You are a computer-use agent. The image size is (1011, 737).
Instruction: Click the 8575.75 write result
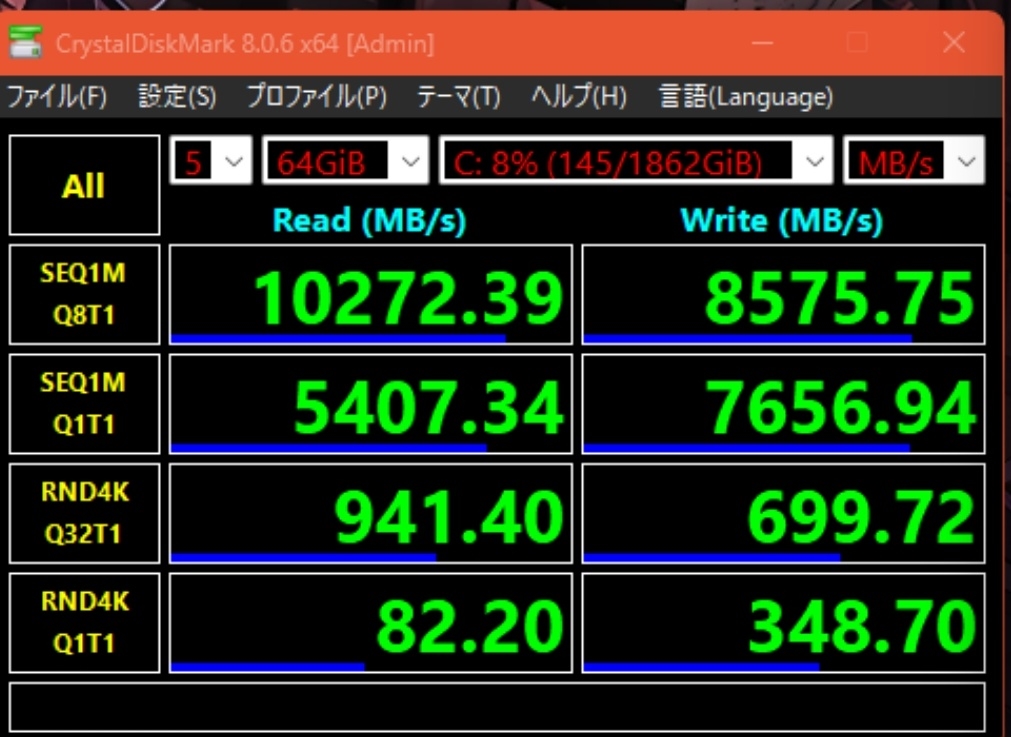pos(783,294)
